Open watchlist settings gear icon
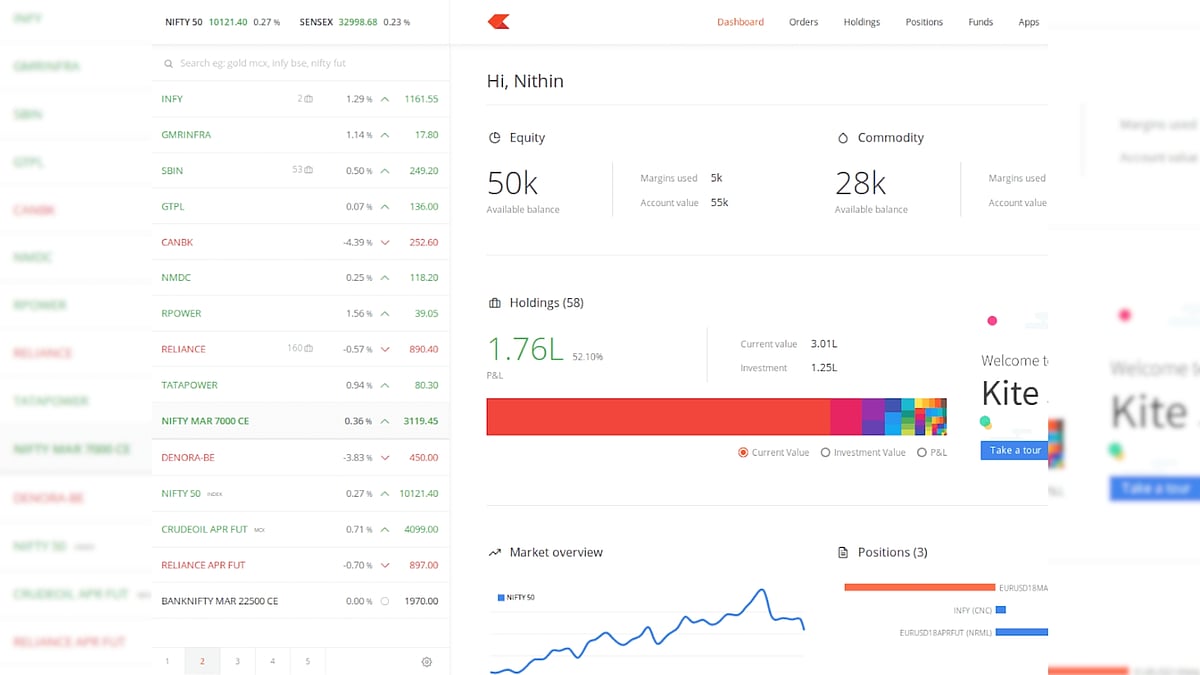The width and height of the screenshot is (1200, 675). tap(427, 662)
